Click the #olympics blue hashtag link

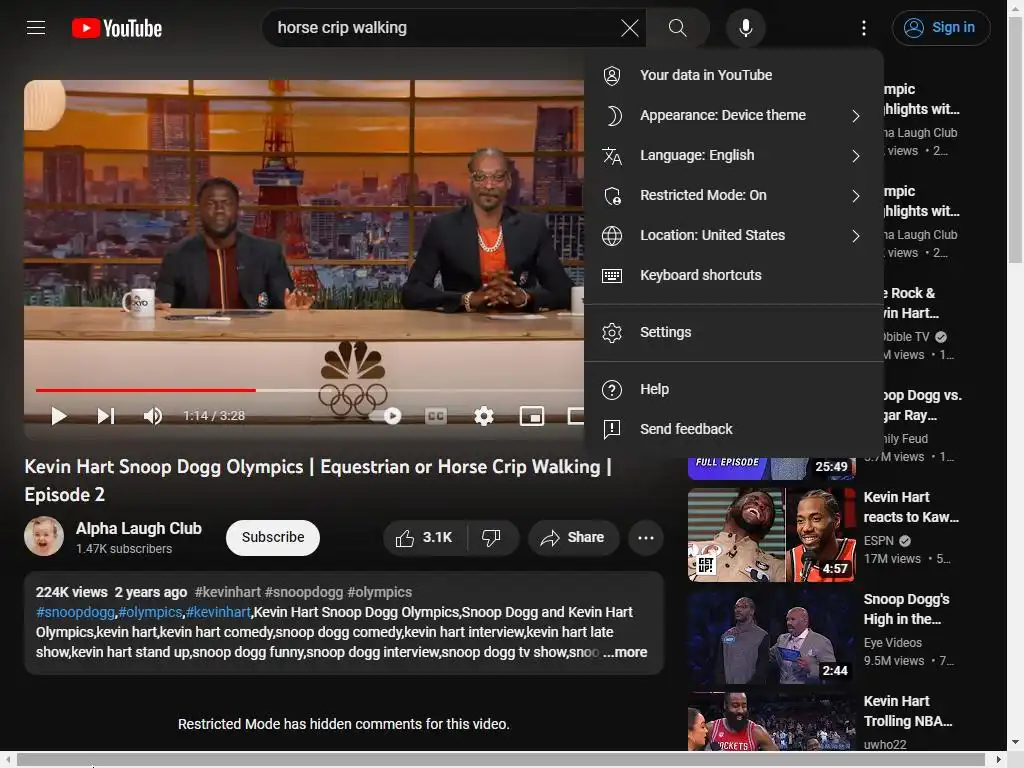pos(150,612)
